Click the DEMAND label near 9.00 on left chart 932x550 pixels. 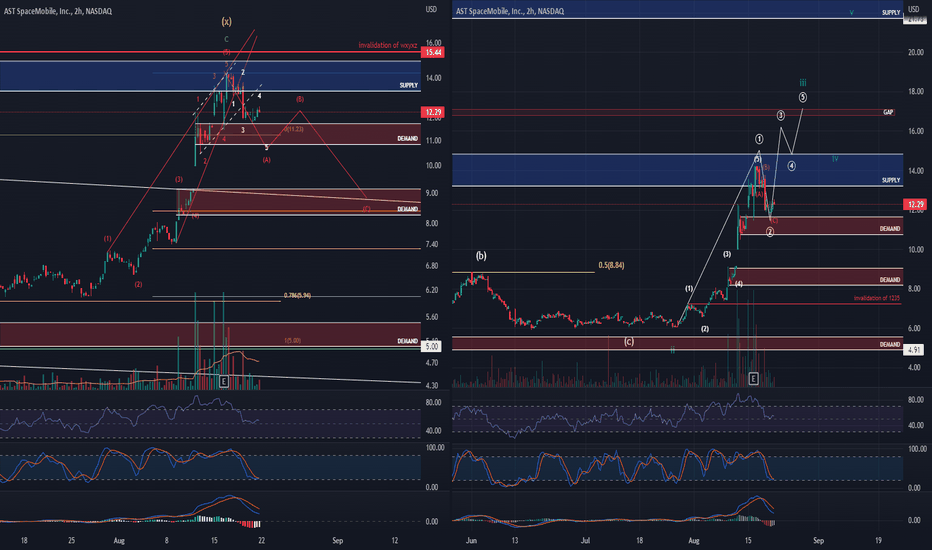407,209
